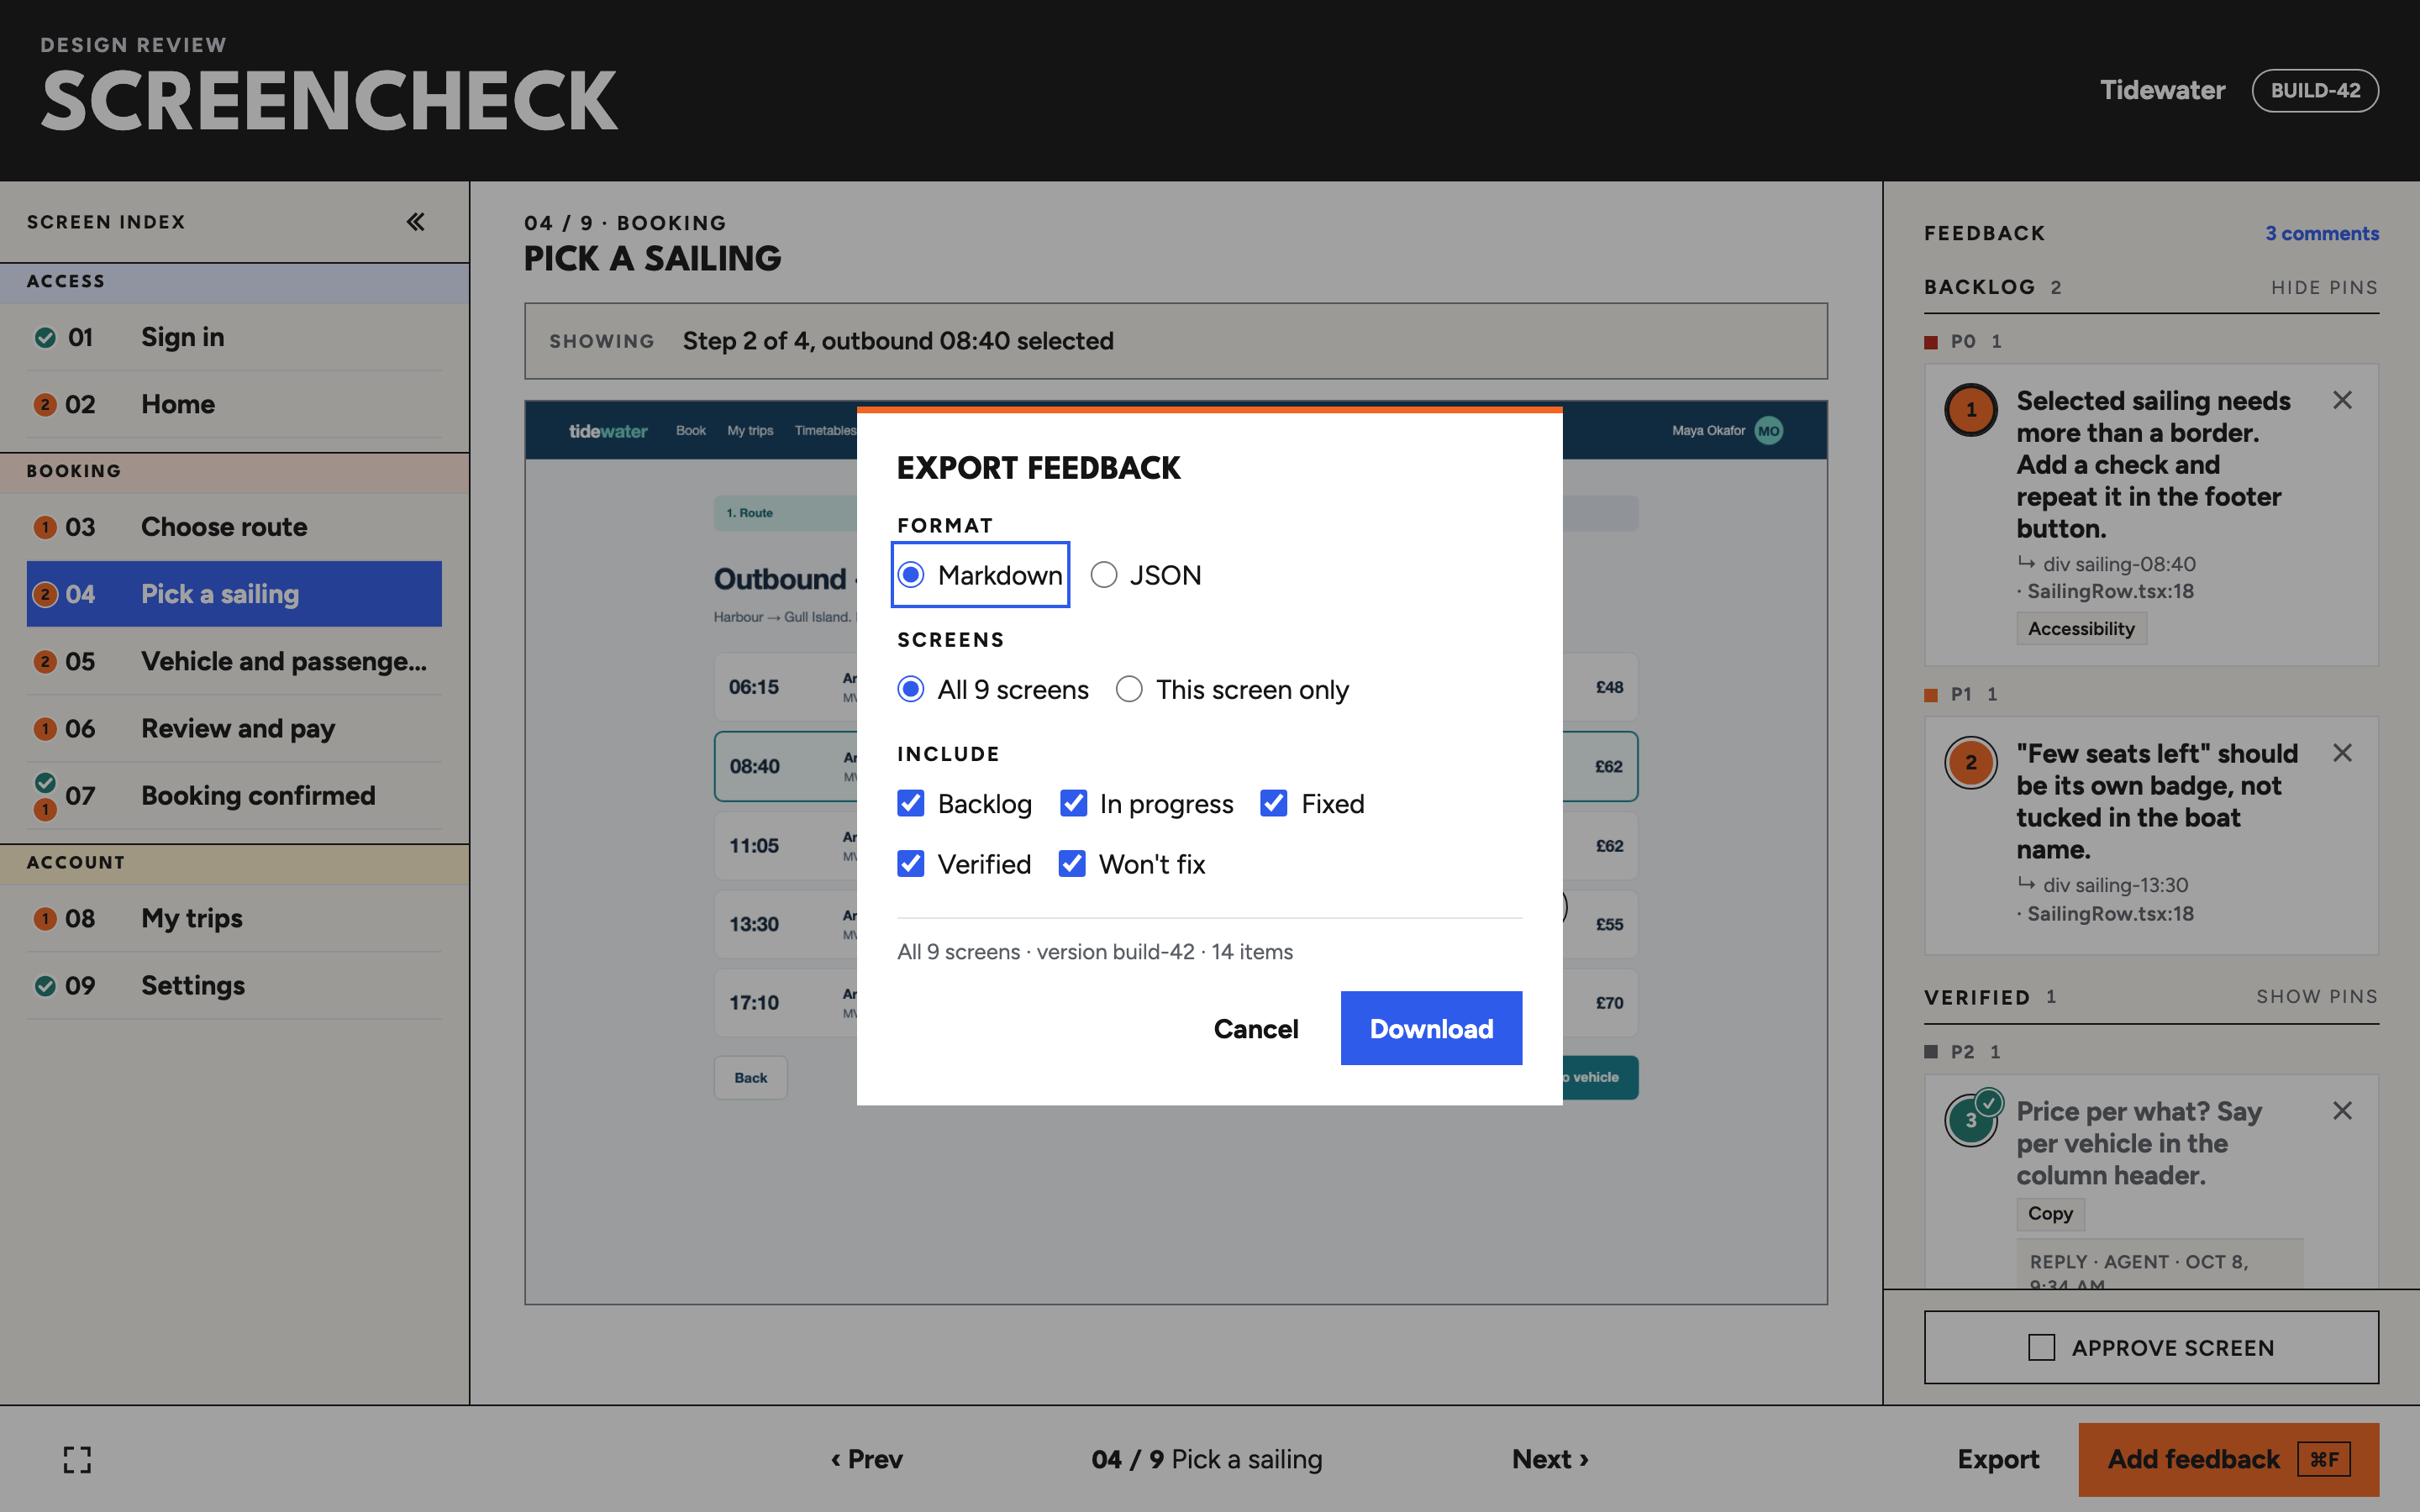Collapse the Screen Index sidebar
Image resolution: width=2420 pixels, height=1512 pixels.
[415, 222]
